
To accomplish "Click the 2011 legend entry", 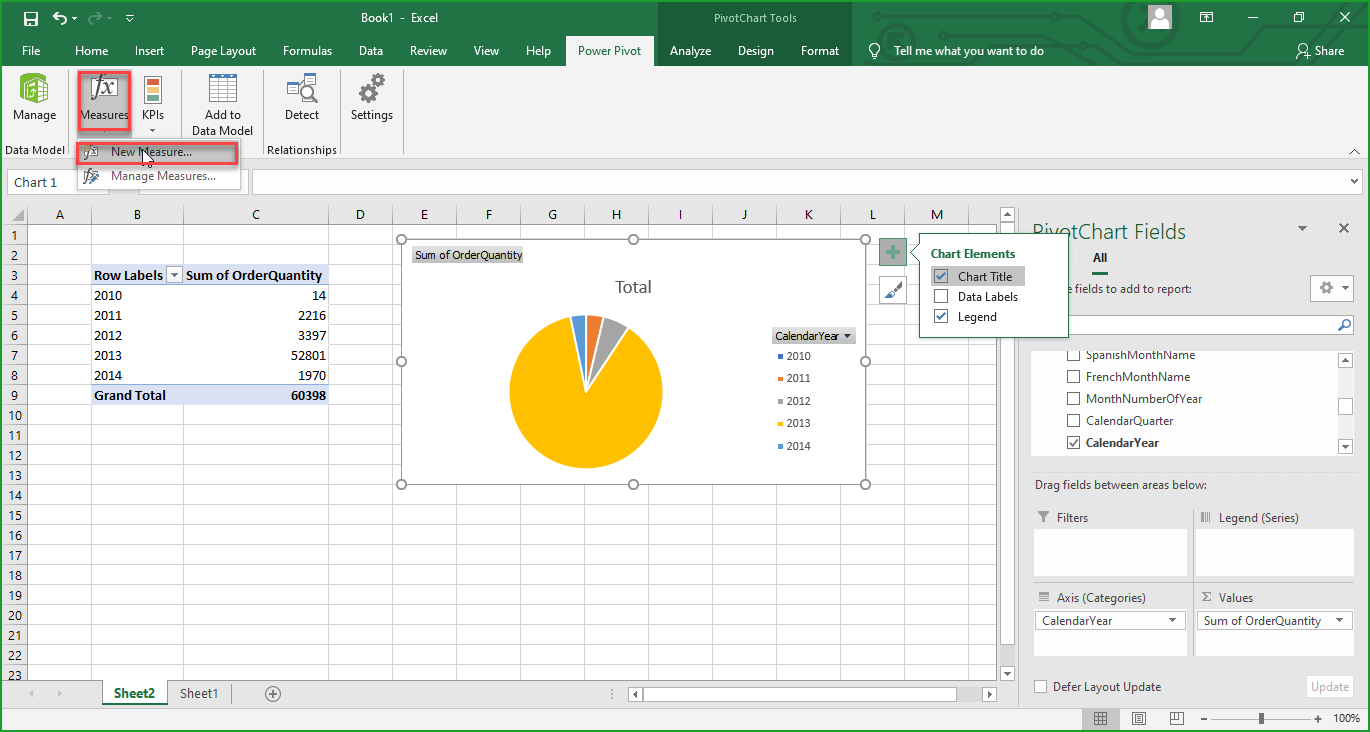I will (795, 378).
